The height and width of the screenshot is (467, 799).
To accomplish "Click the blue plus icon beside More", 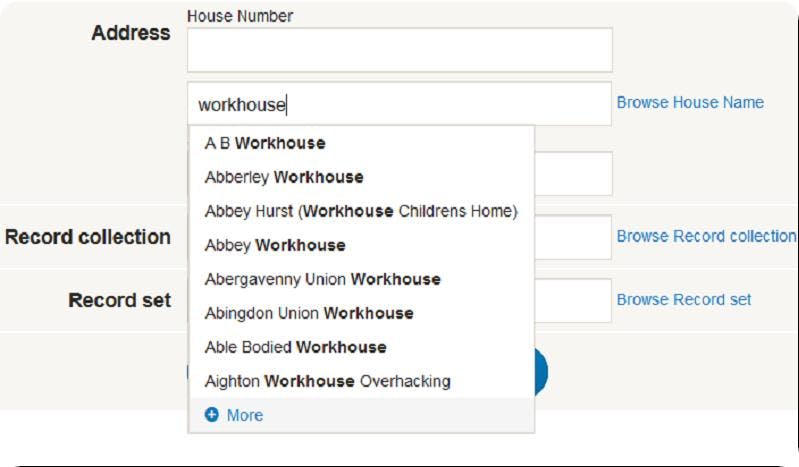I will (212, 415).
